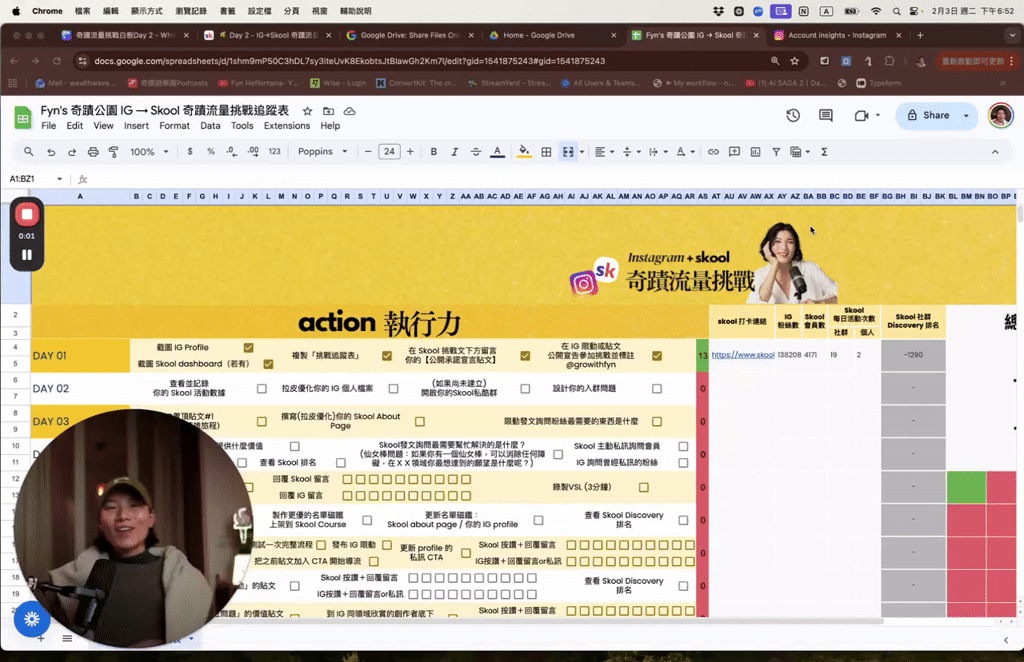
Task: Toggle 截圖 IG Profile checkbox
Action: click(x=248, y=347)
